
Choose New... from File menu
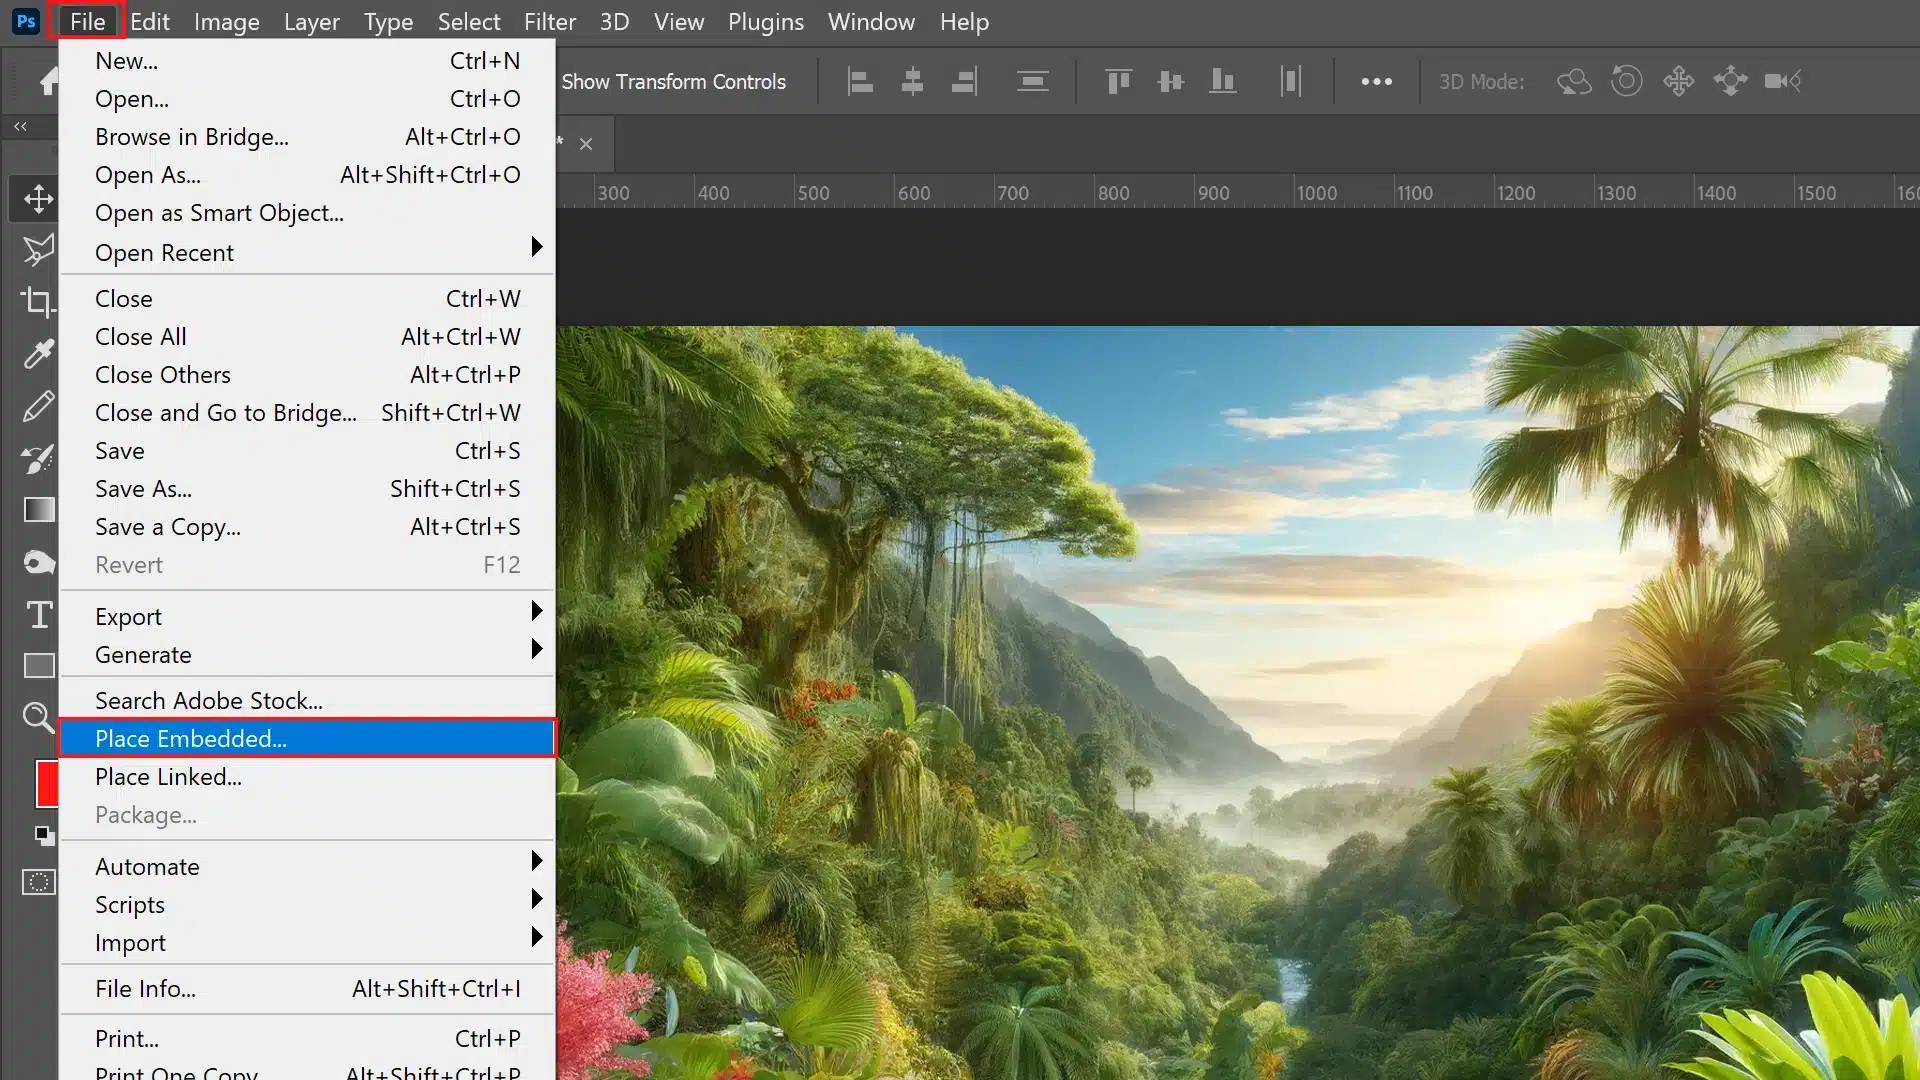coord(307,60)
